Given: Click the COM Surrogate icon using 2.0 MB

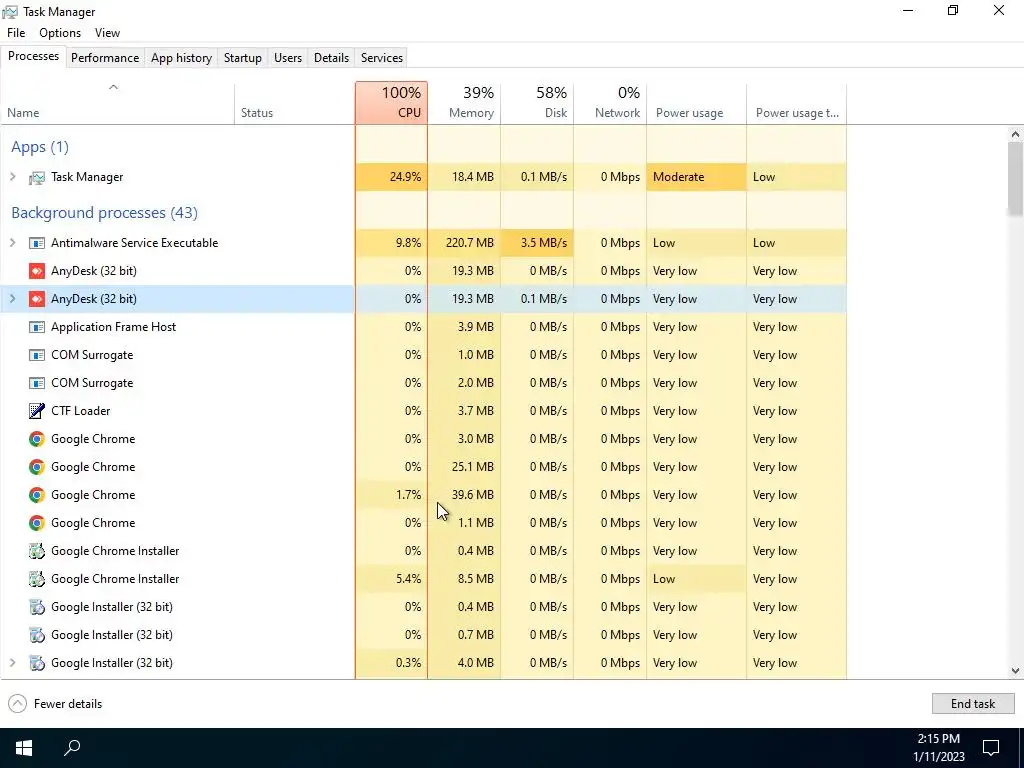Looking at the screenshot, I should (37, 383).
